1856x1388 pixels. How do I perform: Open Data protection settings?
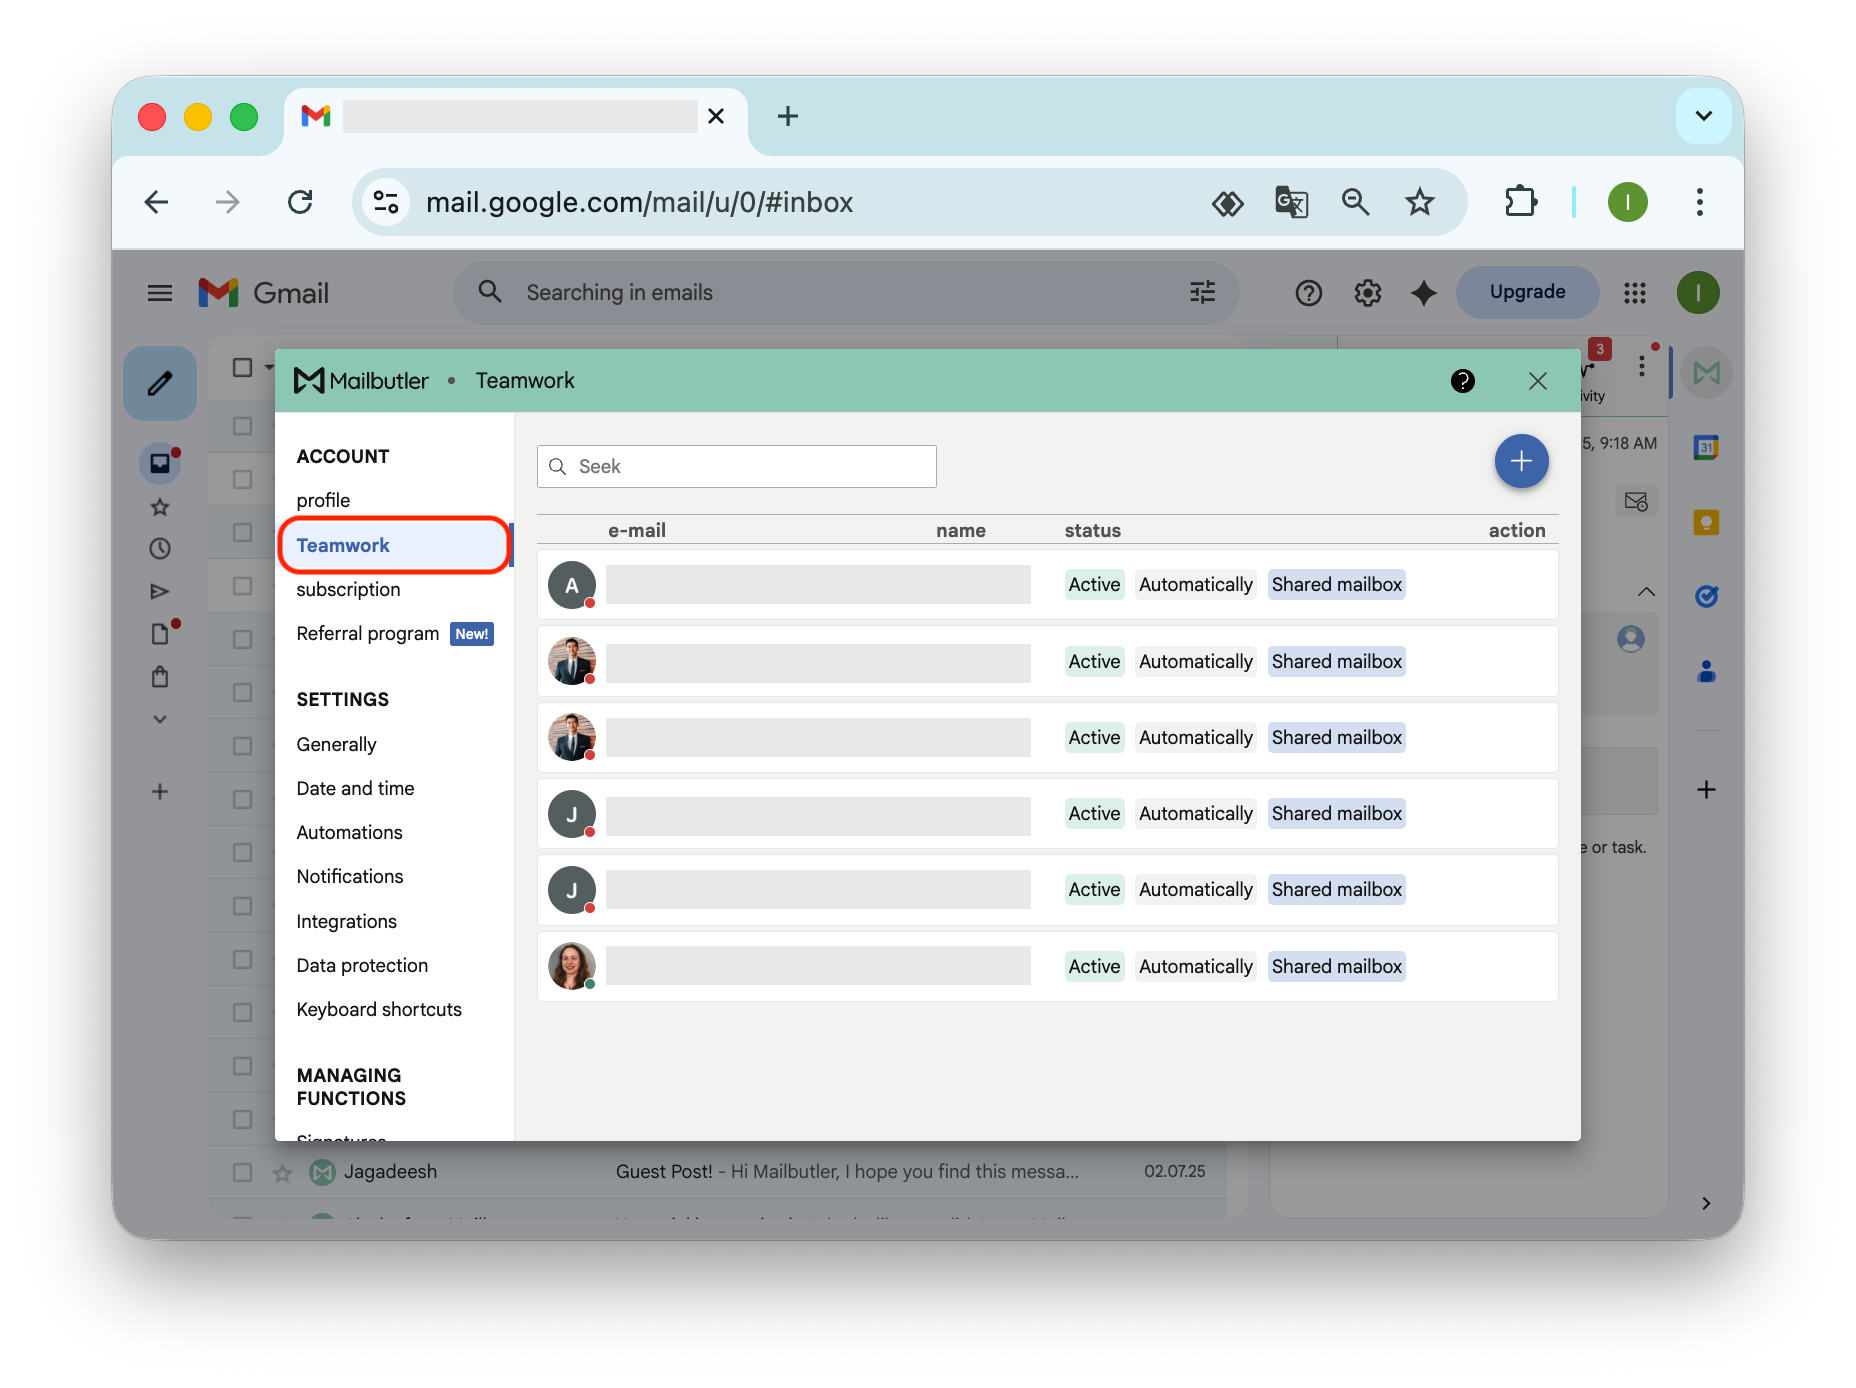click(362, 965)
